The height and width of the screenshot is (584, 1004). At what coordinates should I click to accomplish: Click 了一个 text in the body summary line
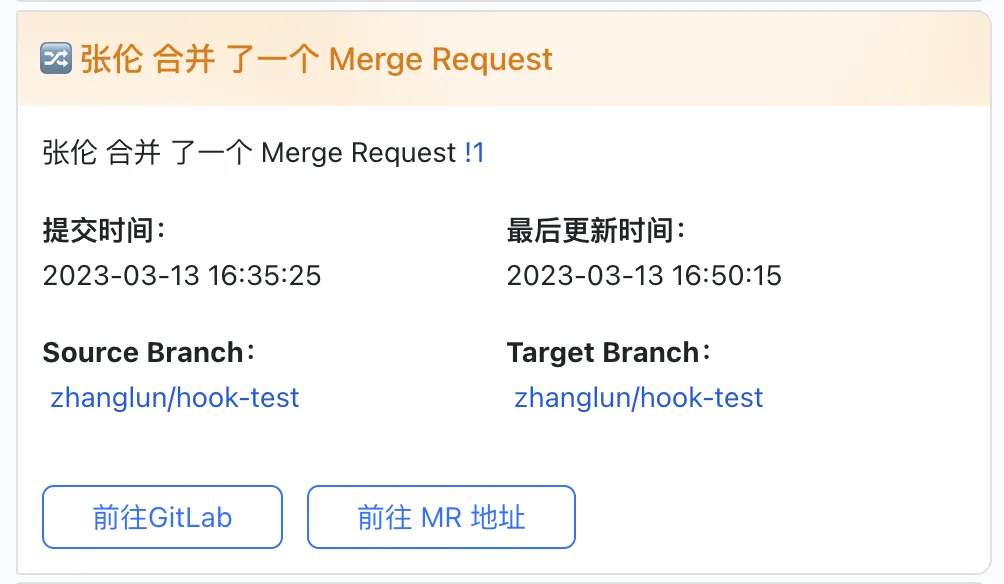(x=211, y=153)
